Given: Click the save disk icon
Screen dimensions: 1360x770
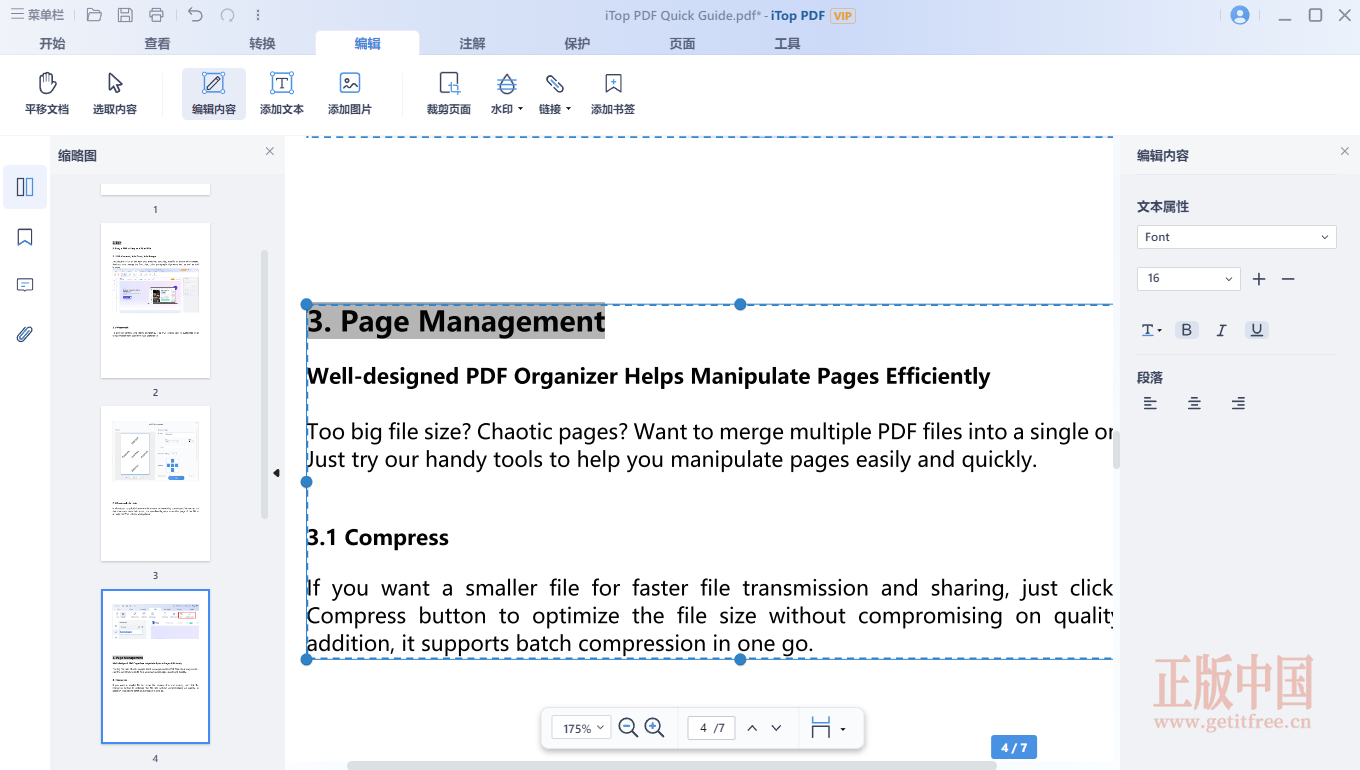Looking at the screenshot, I should click(125, 15).
